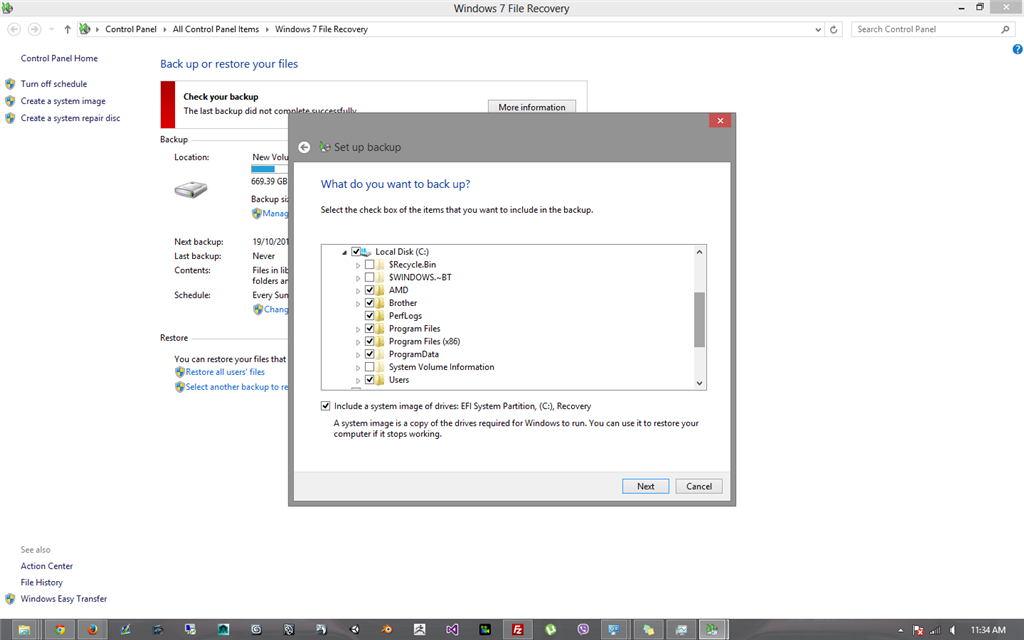The width and height of the screenshot is (1024, 640).
Task: Click the backup drive icon under Location
Action: 191,189
